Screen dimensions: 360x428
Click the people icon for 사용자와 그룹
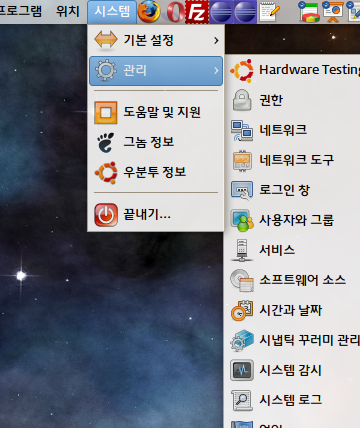(x=242, y=220)
